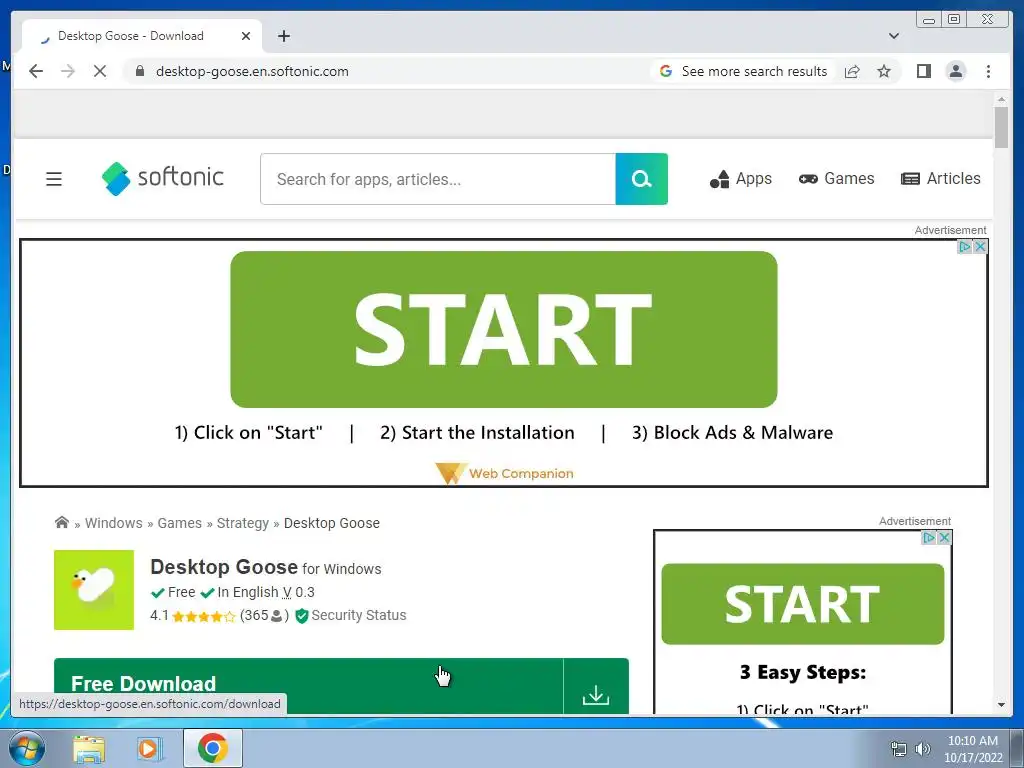The width and height of the screenshot is (1024, 768).
Task: View site information padlock icon
Action: [x=140, y=71]
